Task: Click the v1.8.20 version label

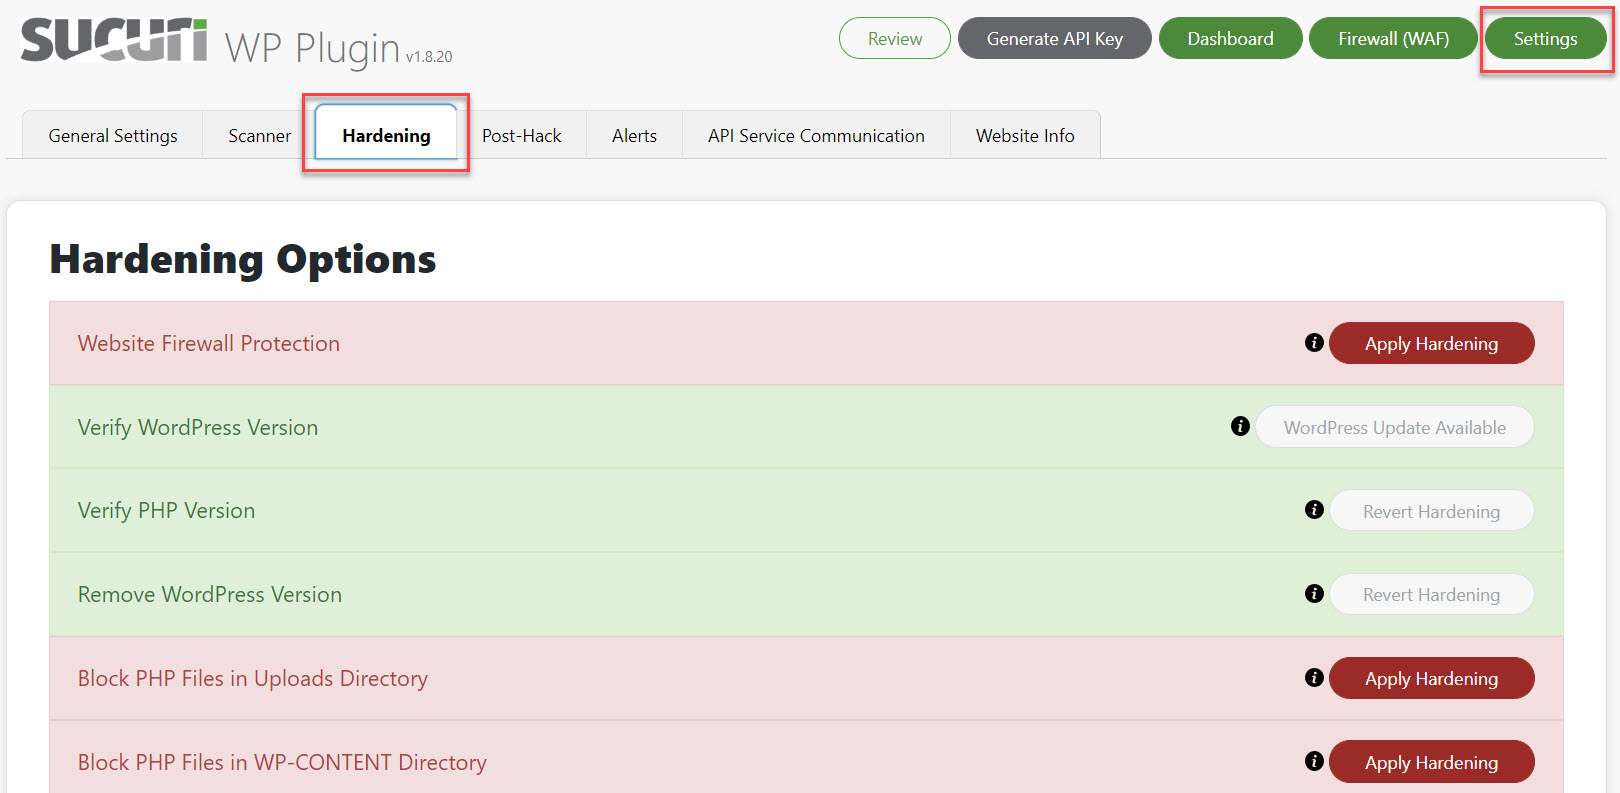Action: coord(429,57)
